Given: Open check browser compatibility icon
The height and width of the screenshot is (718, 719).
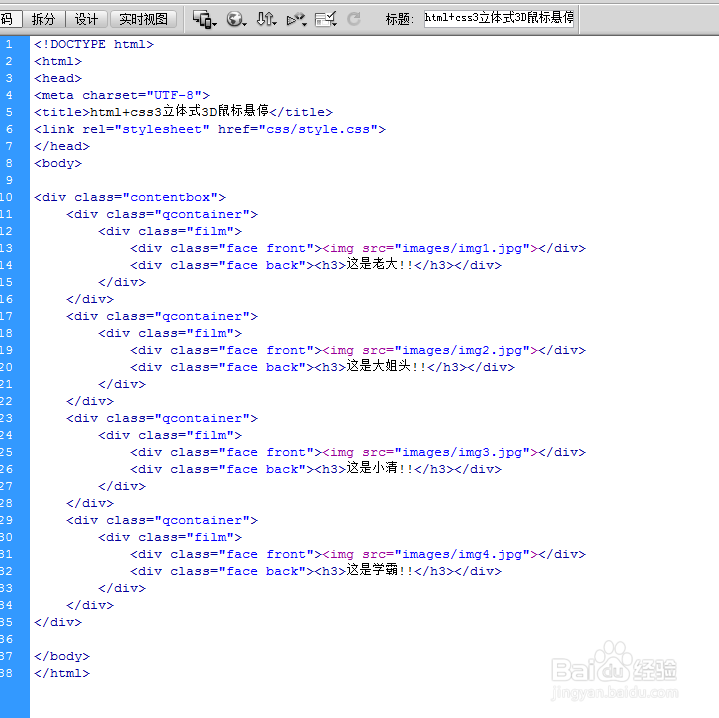Looking at the screenshot, I should 326,19.
